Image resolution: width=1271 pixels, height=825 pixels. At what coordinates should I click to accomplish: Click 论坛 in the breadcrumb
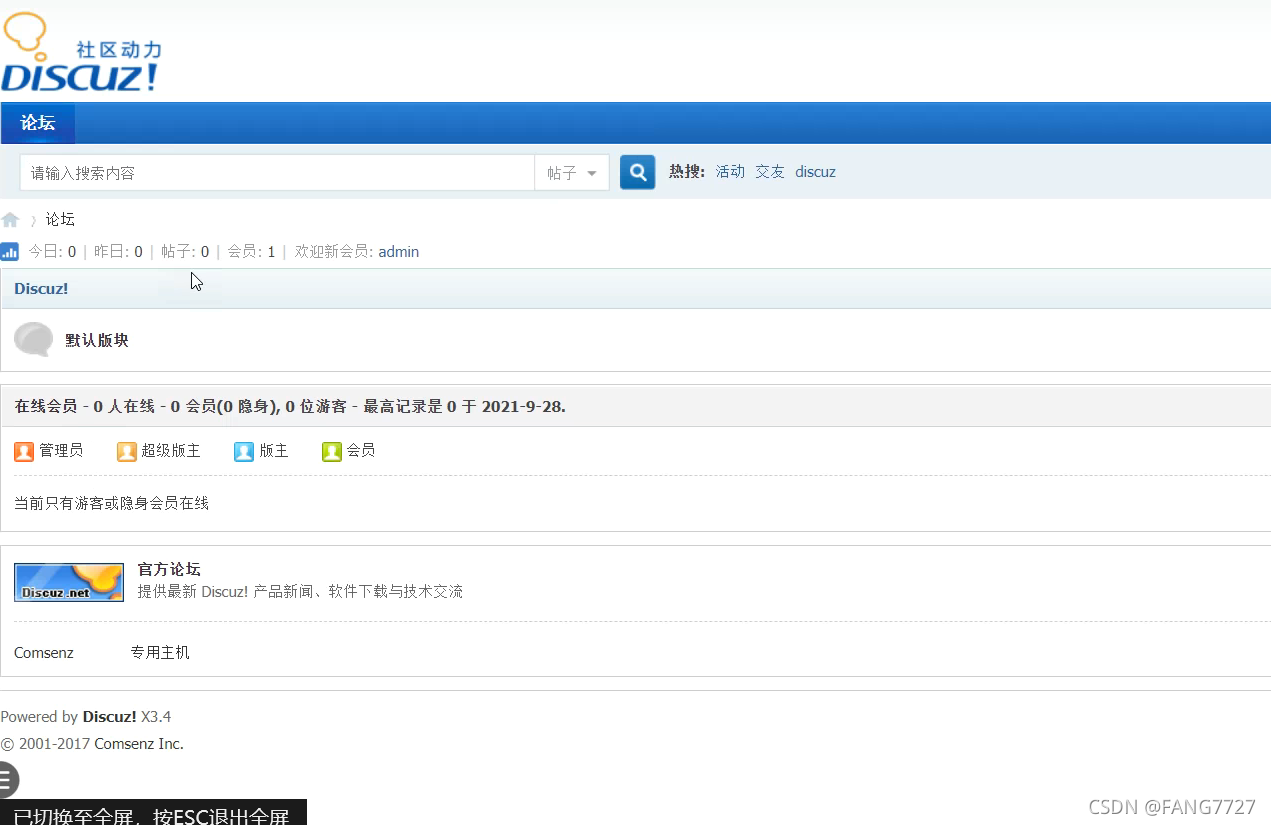60,220
